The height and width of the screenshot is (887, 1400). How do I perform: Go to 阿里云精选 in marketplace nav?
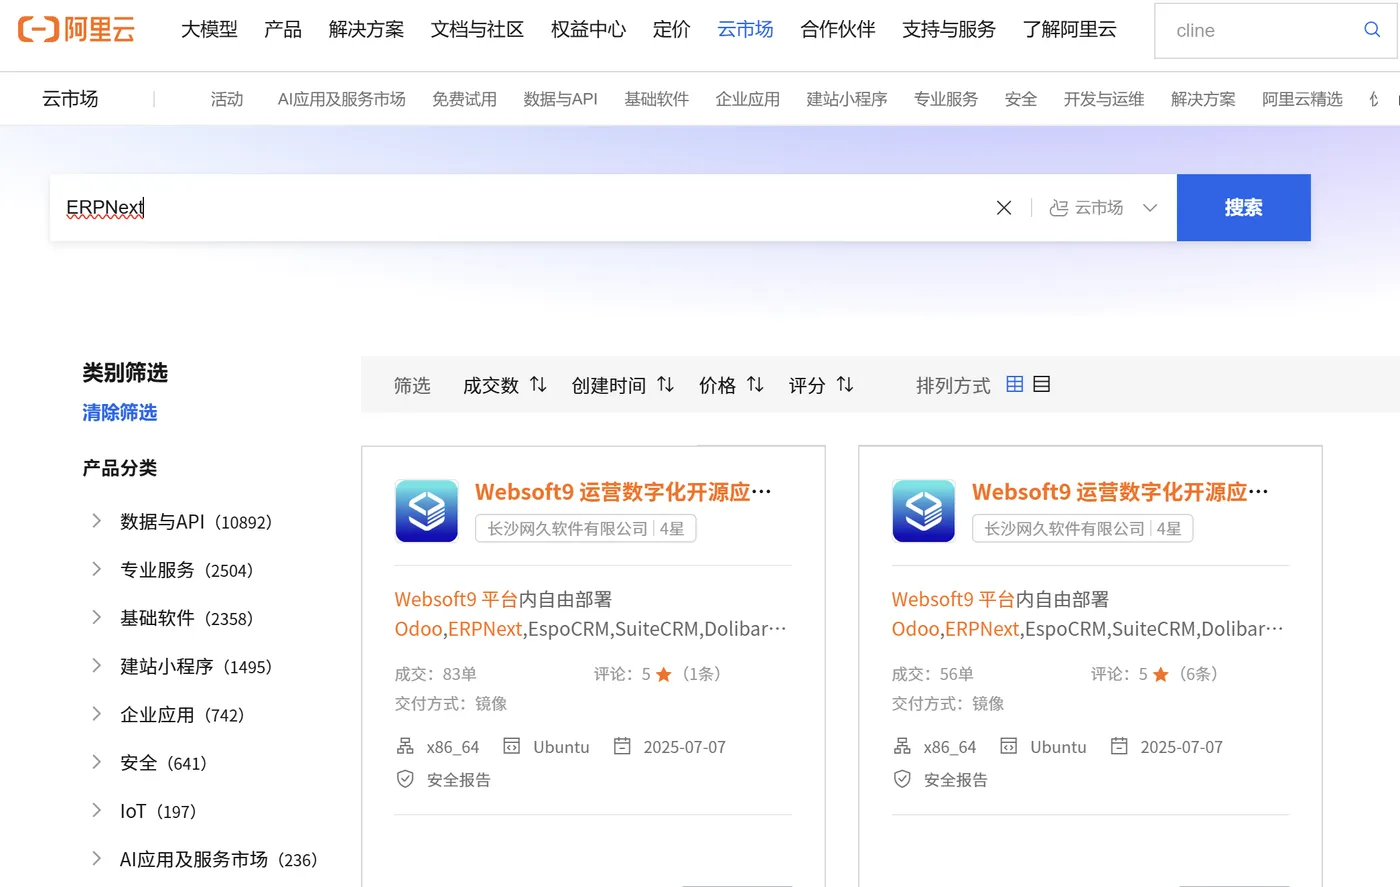[1302, 99]
